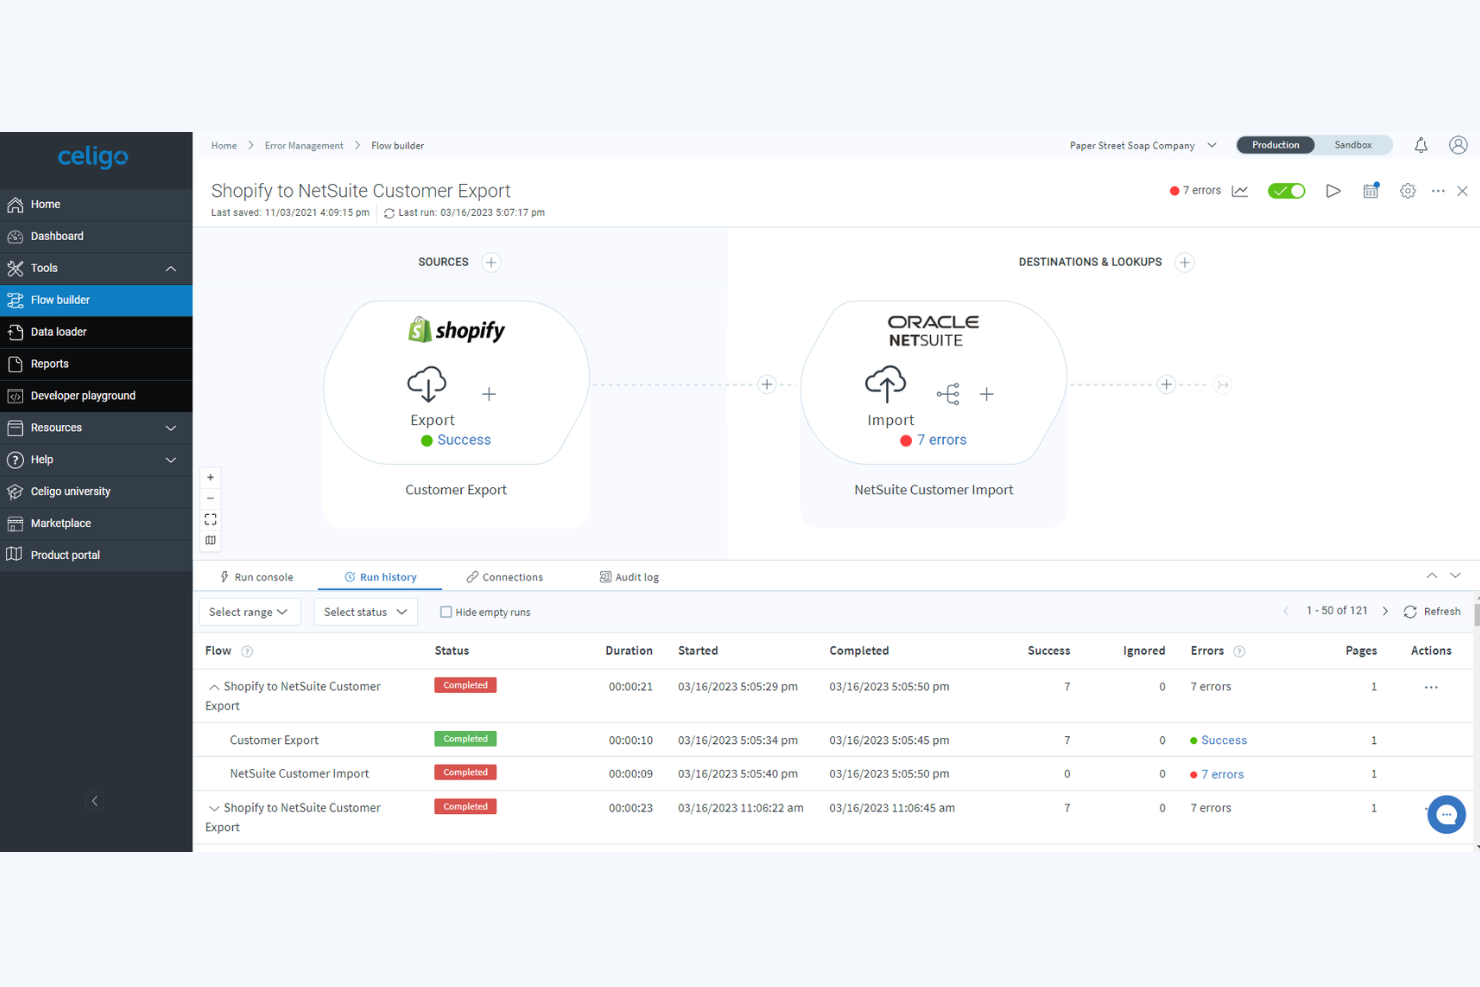Collapse the first Shopify to NetSuite run row
Image resolution: width=1480 pixels, height=987 pixels.
214,687
